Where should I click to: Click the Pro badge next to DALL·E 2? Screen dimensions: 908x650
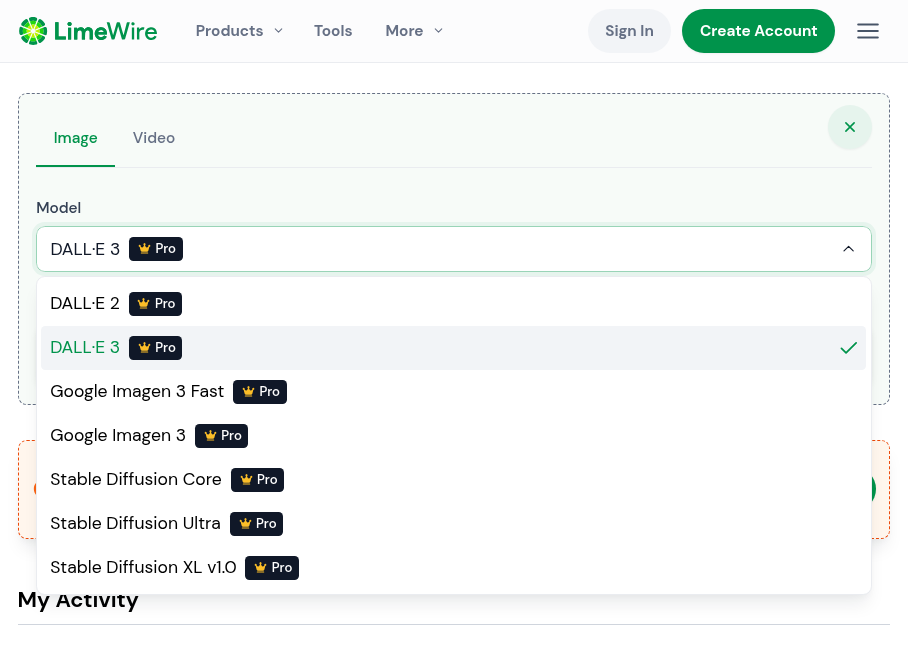click(155, 304)
